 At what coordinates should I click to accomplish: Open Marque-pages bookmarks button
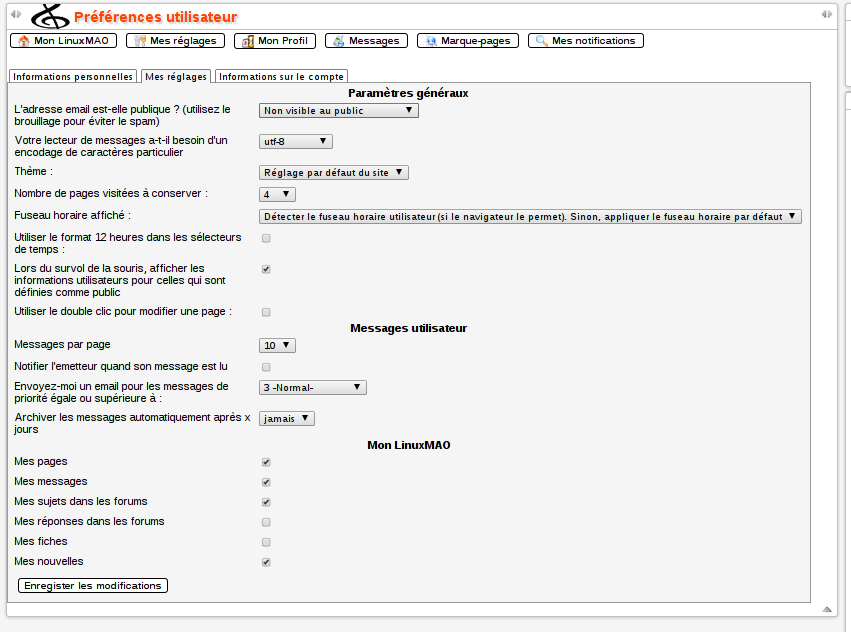pyautogui.click(x=468, y=41)
